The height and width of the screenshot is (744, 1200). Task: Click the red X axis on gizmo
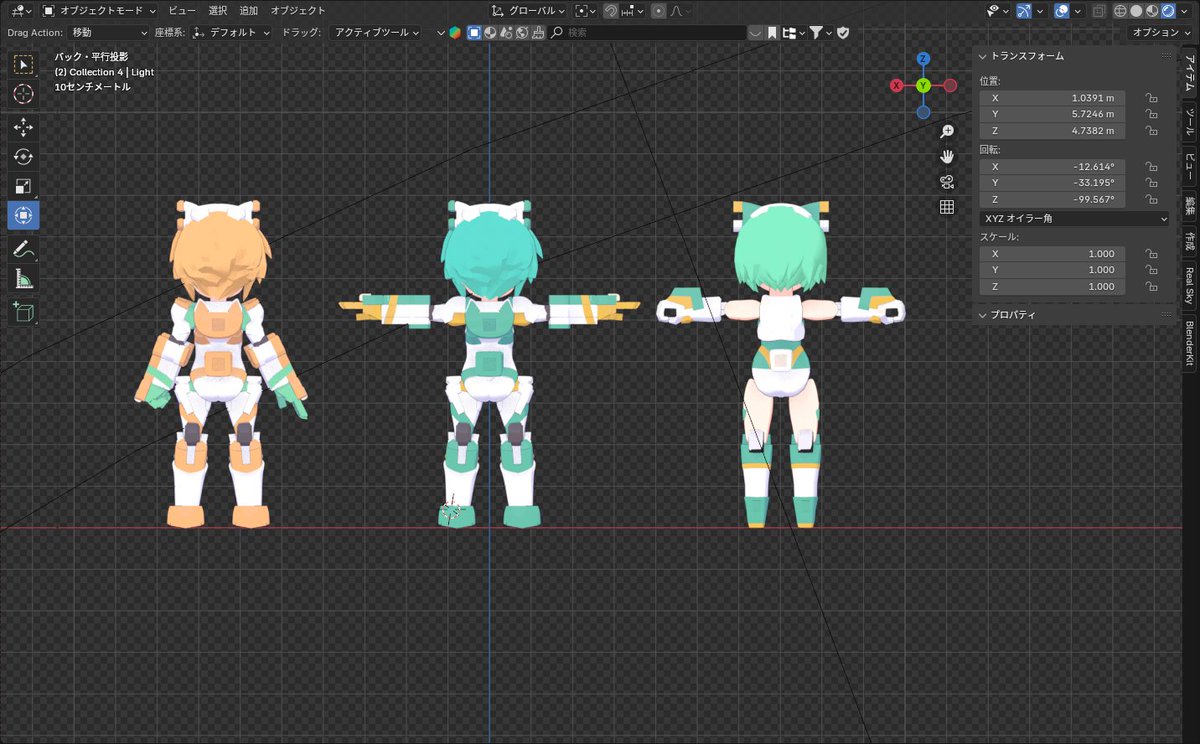[x=896, y=86]
